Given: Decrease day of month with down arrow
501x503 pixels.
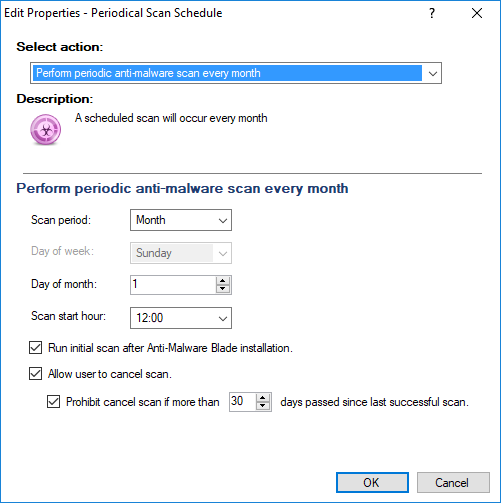Looking at the screenshot, I should click(x=223, y=289).
